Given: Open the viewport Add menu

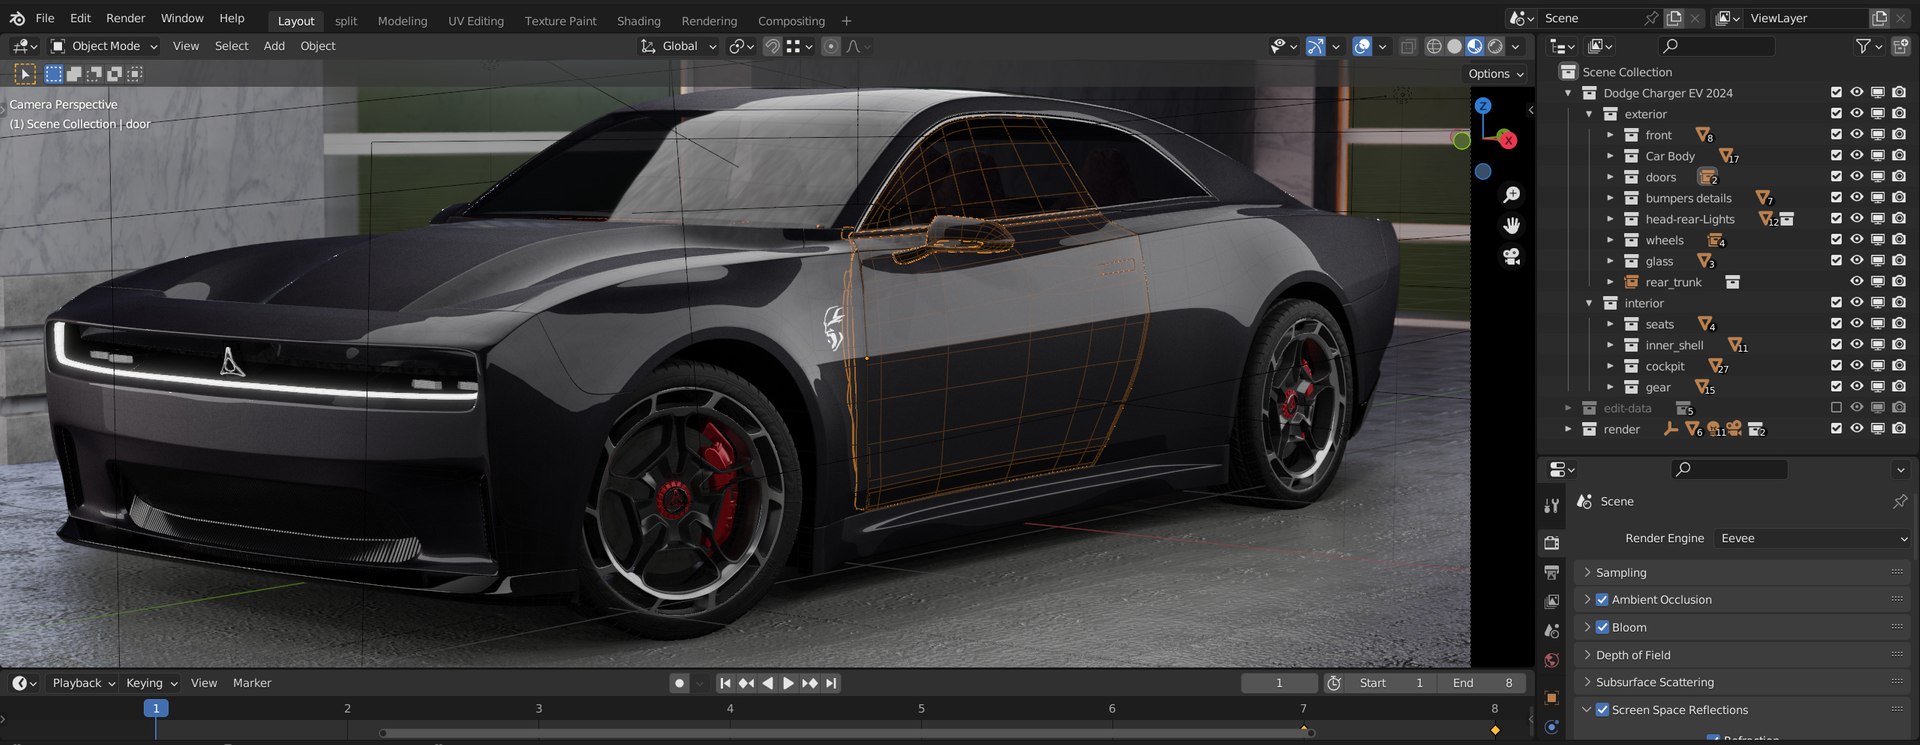Looking at the screenshot, I should (x=274, y=46).
